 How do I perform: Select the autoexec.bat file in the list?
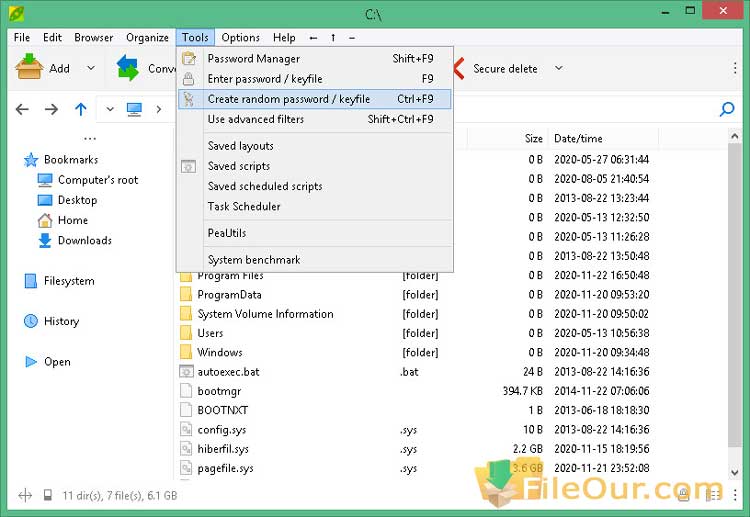(x=227, y=371)
